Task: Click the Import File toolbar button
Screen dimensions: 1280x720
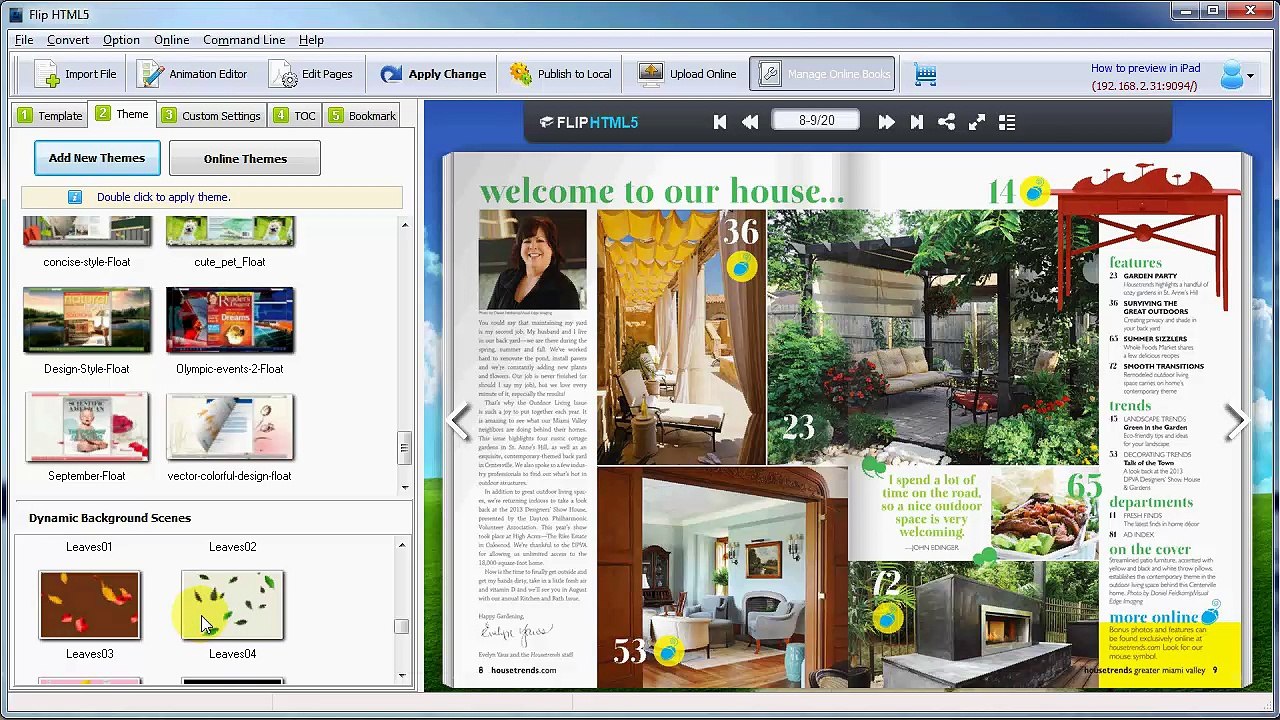Action: 76,74
